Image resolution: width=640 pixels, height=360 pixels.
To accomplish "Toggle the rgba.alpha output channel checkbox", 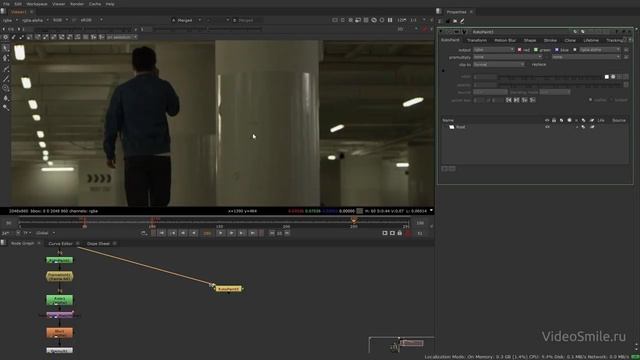I will (x=575, y=50).
